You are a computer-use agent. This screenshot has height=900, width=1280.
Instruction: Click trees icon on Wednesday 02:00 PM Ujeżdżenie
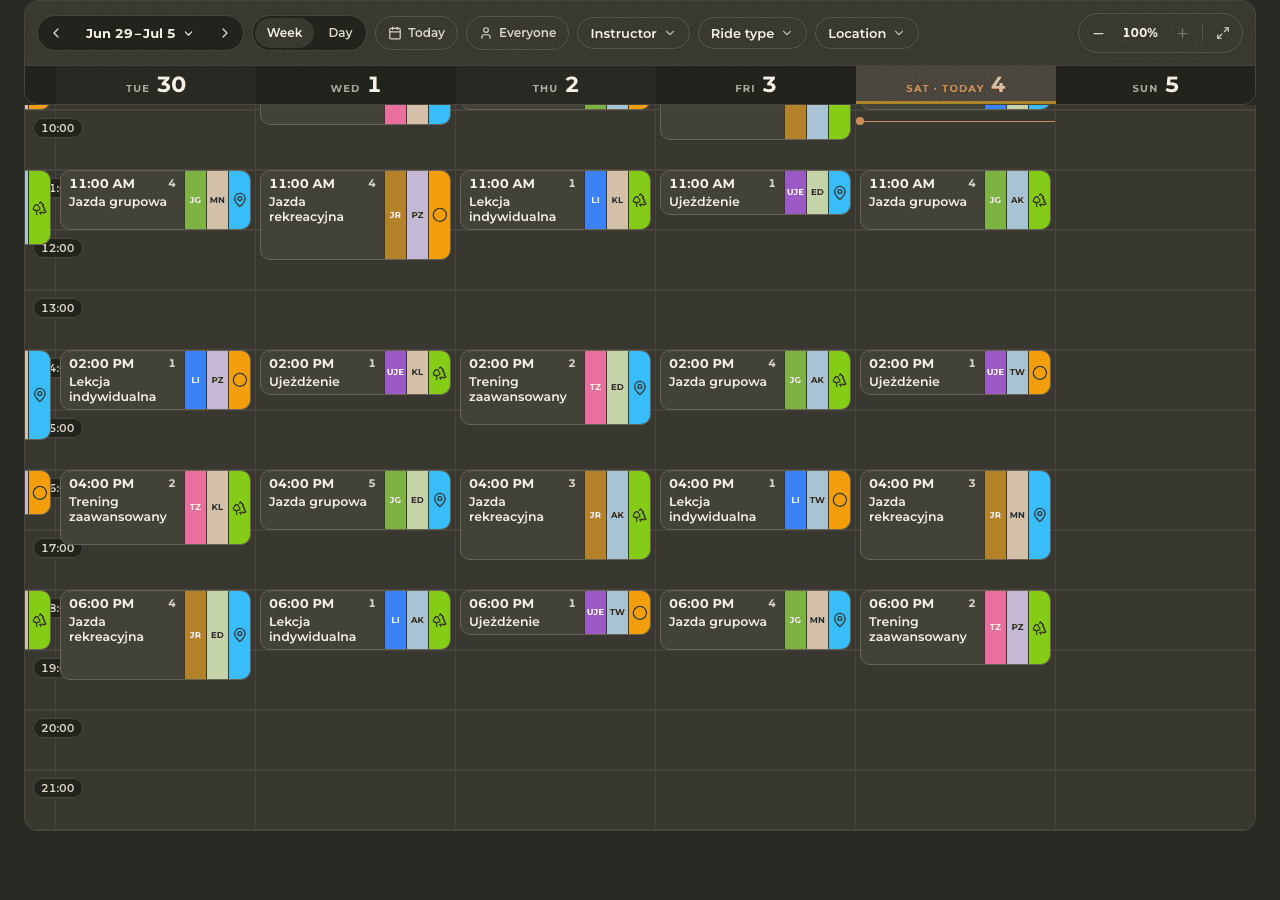(440, 372)
